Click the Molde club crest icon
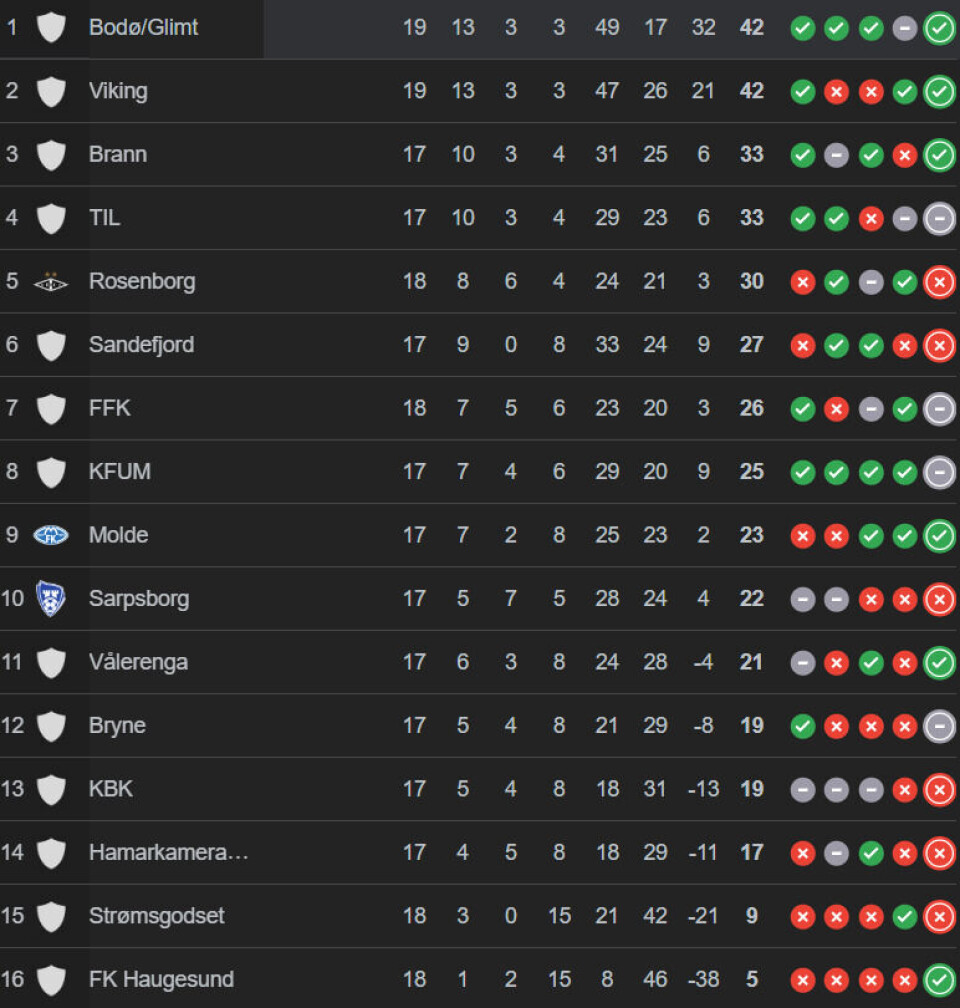This screenshot has width=960, height=1008. click(51, 535)
